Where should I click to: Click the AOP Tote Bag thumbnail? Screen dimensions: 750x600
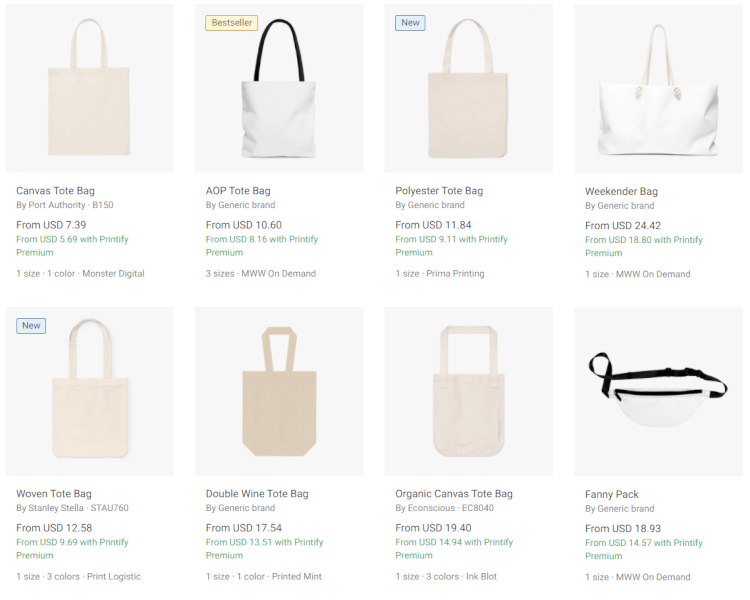coord(279,89)
